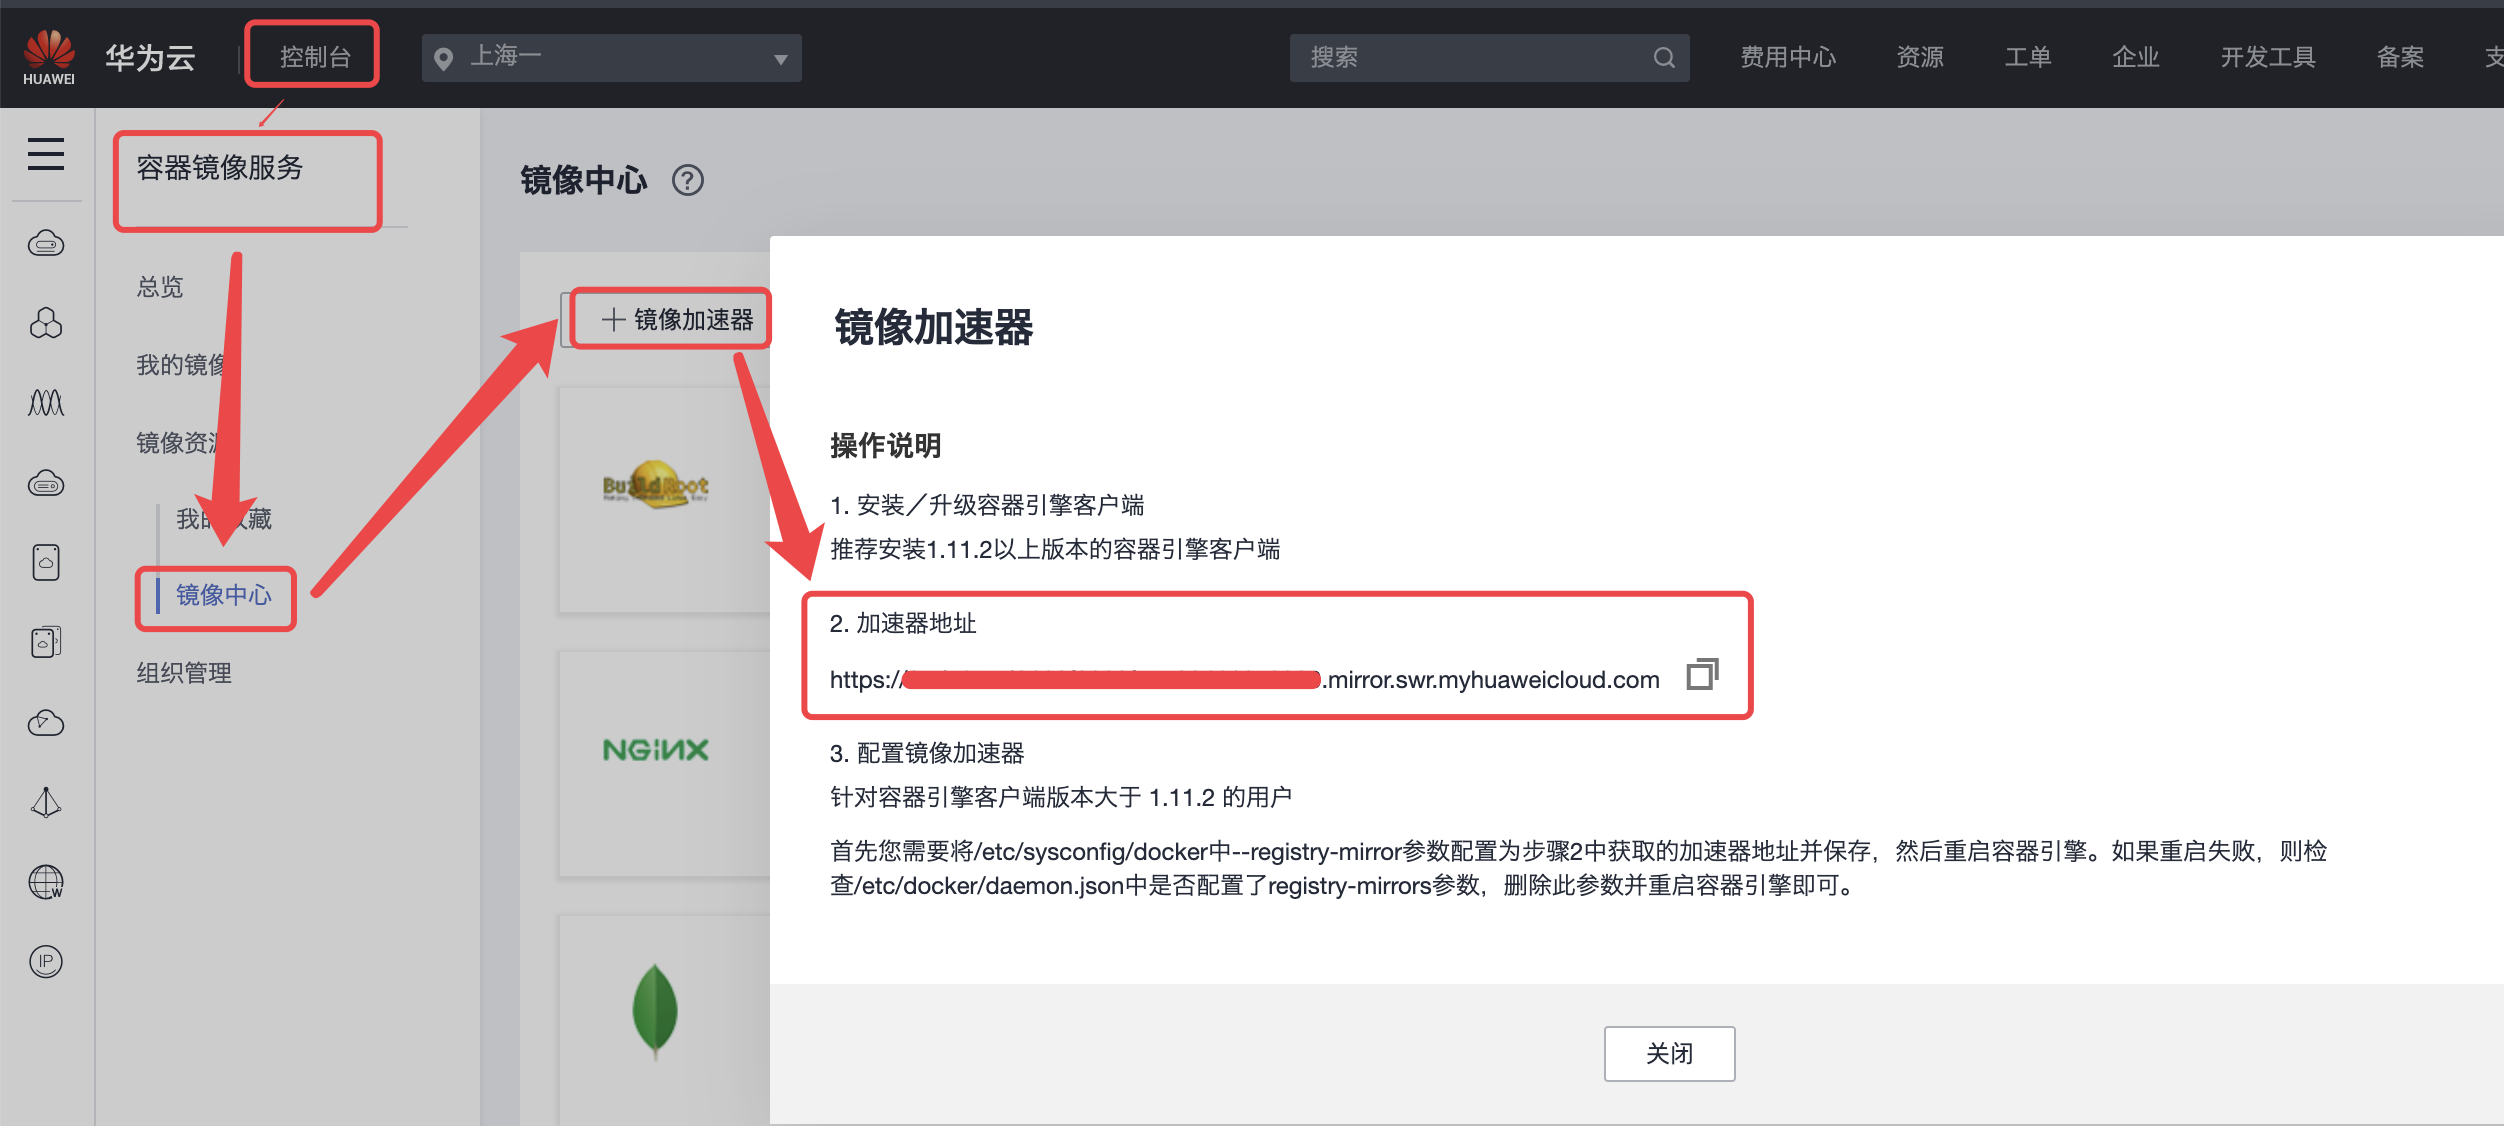Expand the 上海一 region dropdown
The width and height of the screenshot is (2504, 1126).
[611, 58]
